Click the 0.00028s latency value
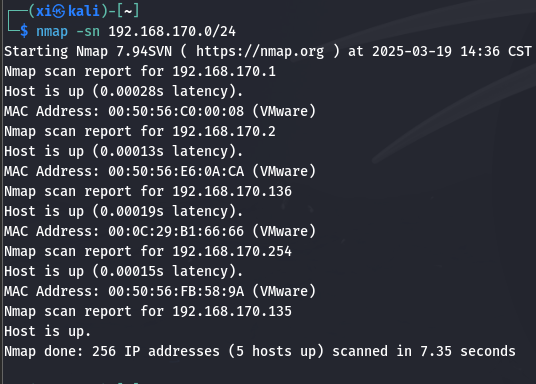Image resolution: width=536 pixels, height=384 pixels. coord(132,91)
